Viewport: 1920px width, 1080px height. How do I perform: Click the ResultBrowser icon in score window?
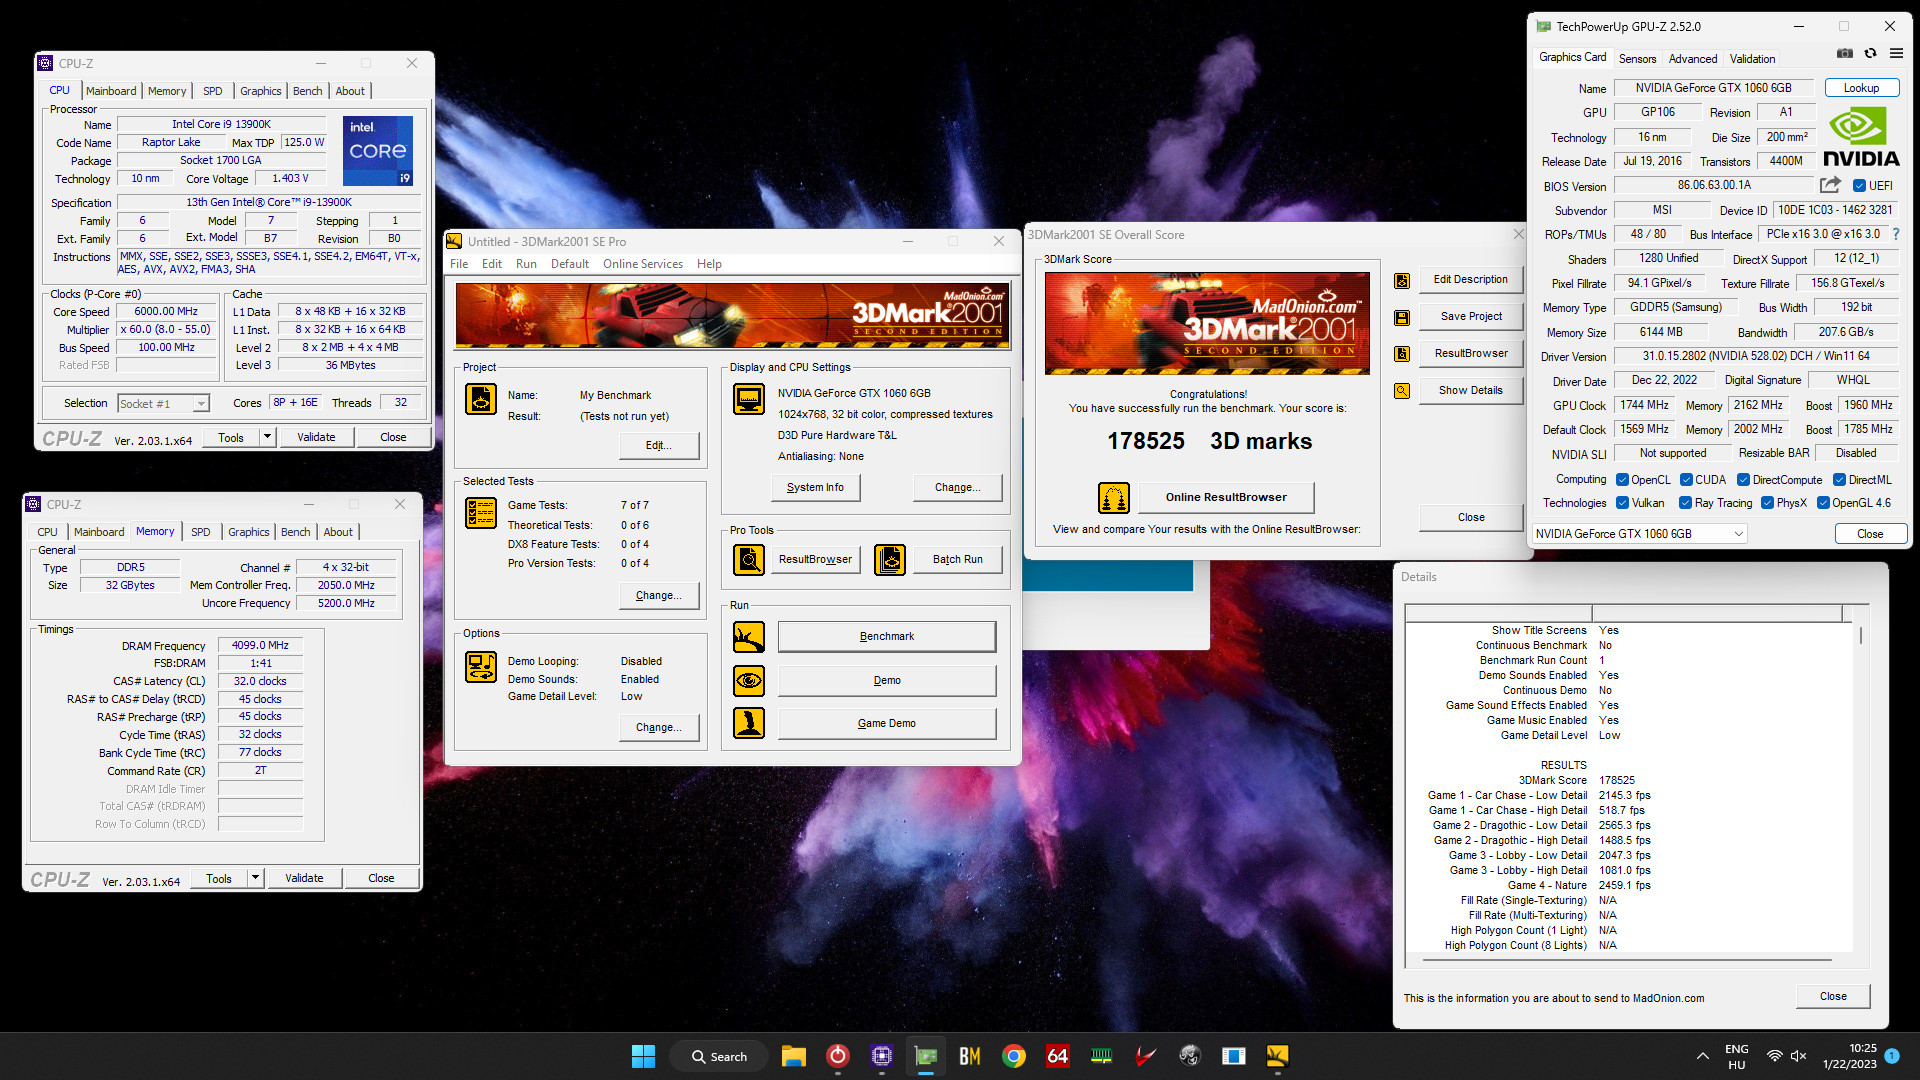pyautogui.click(x=1402, y=354)
